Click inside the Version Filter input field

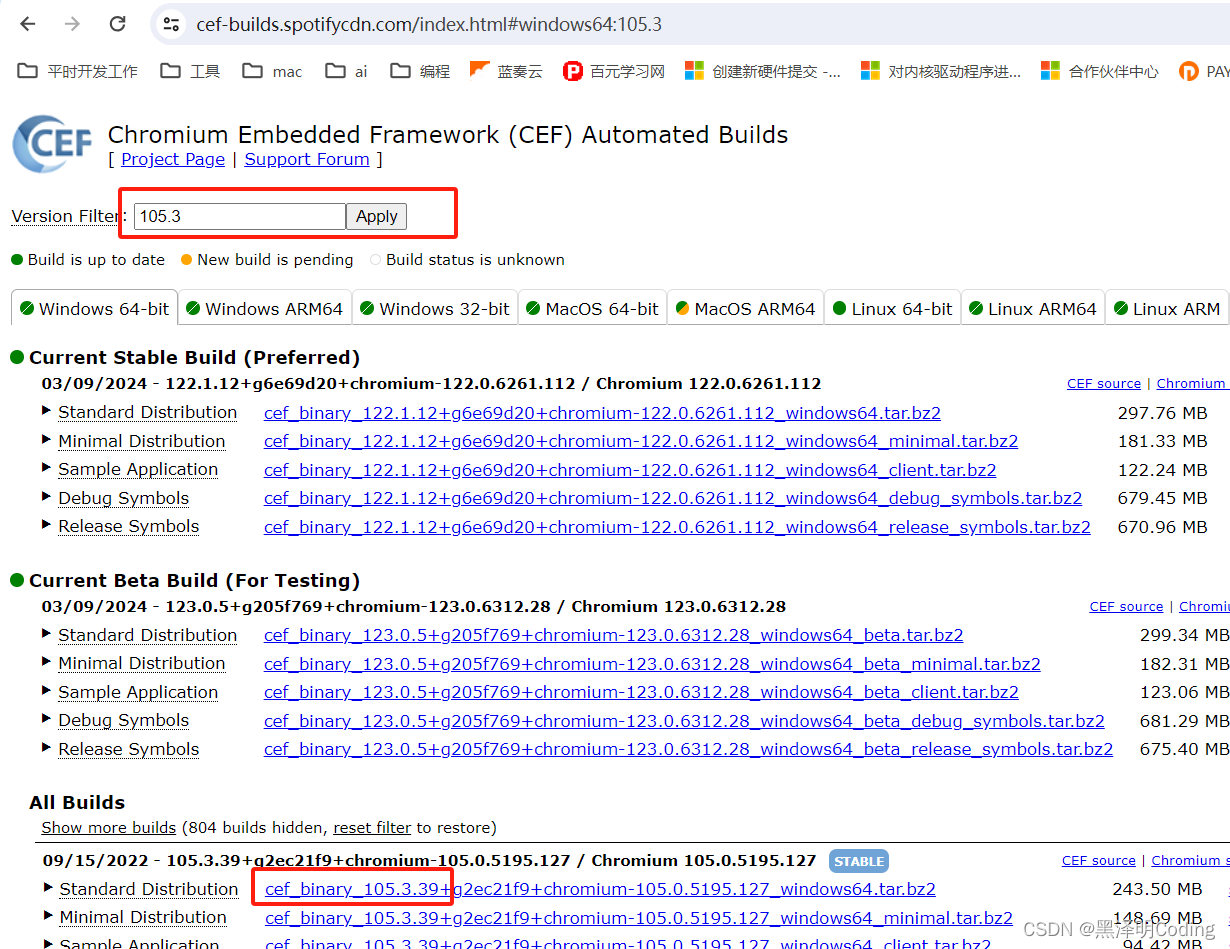[238, 216]
